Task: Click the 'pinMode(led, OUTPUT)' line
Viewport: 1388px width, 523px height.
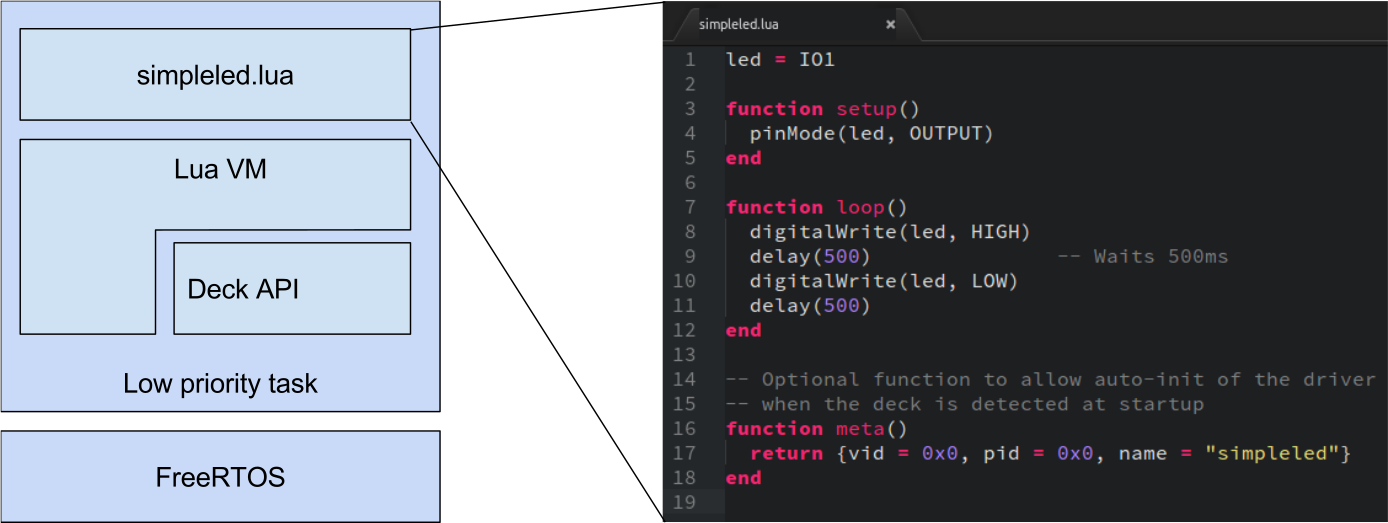Action: tap(871, 134)
